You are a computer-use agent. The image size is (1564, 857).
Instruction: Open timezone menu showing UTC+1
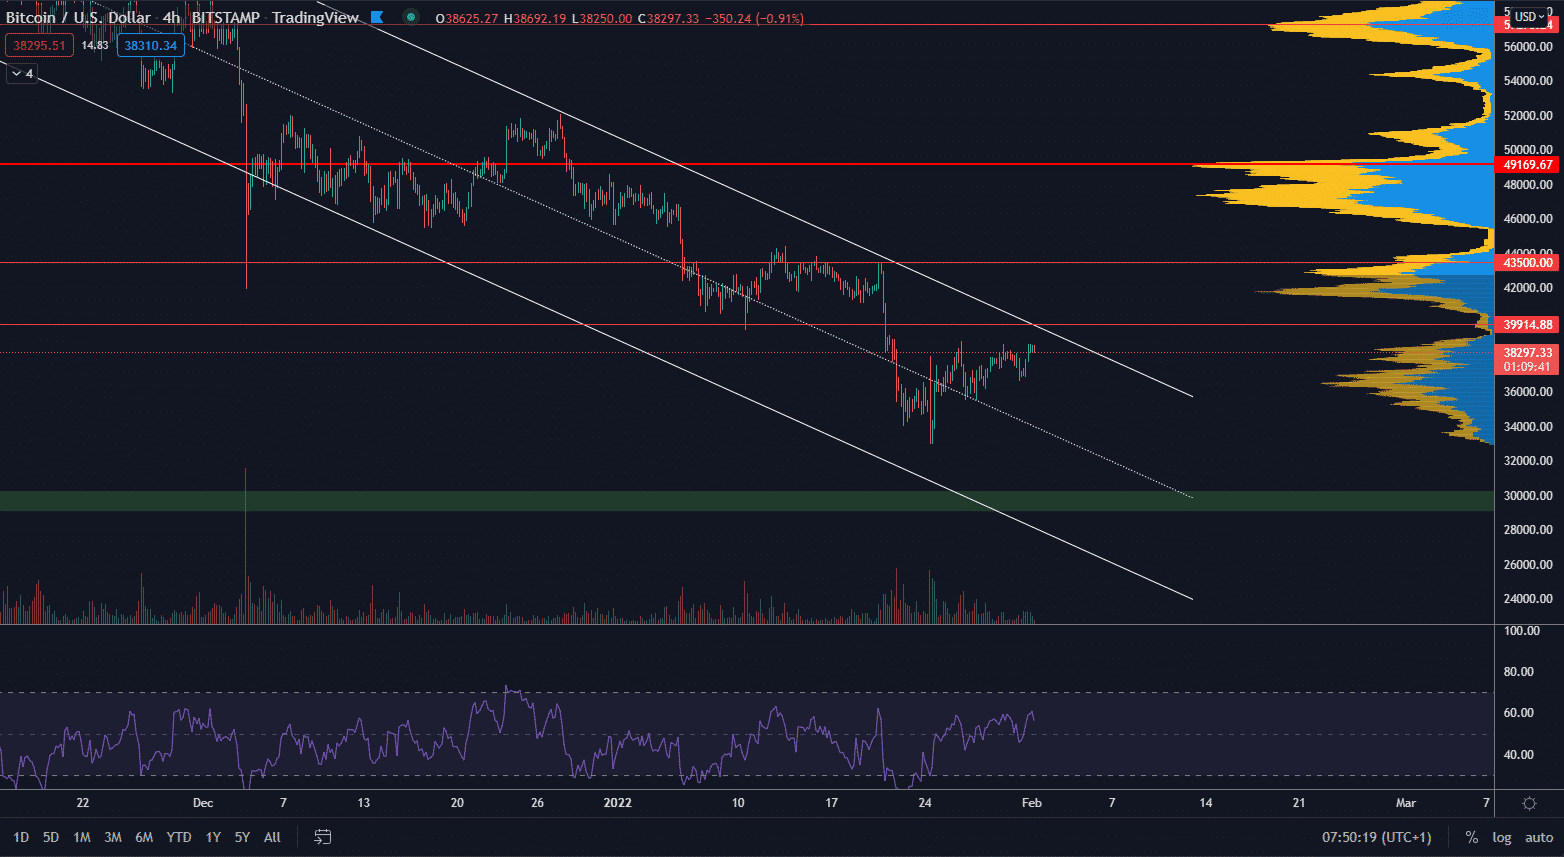point(1376,837)
